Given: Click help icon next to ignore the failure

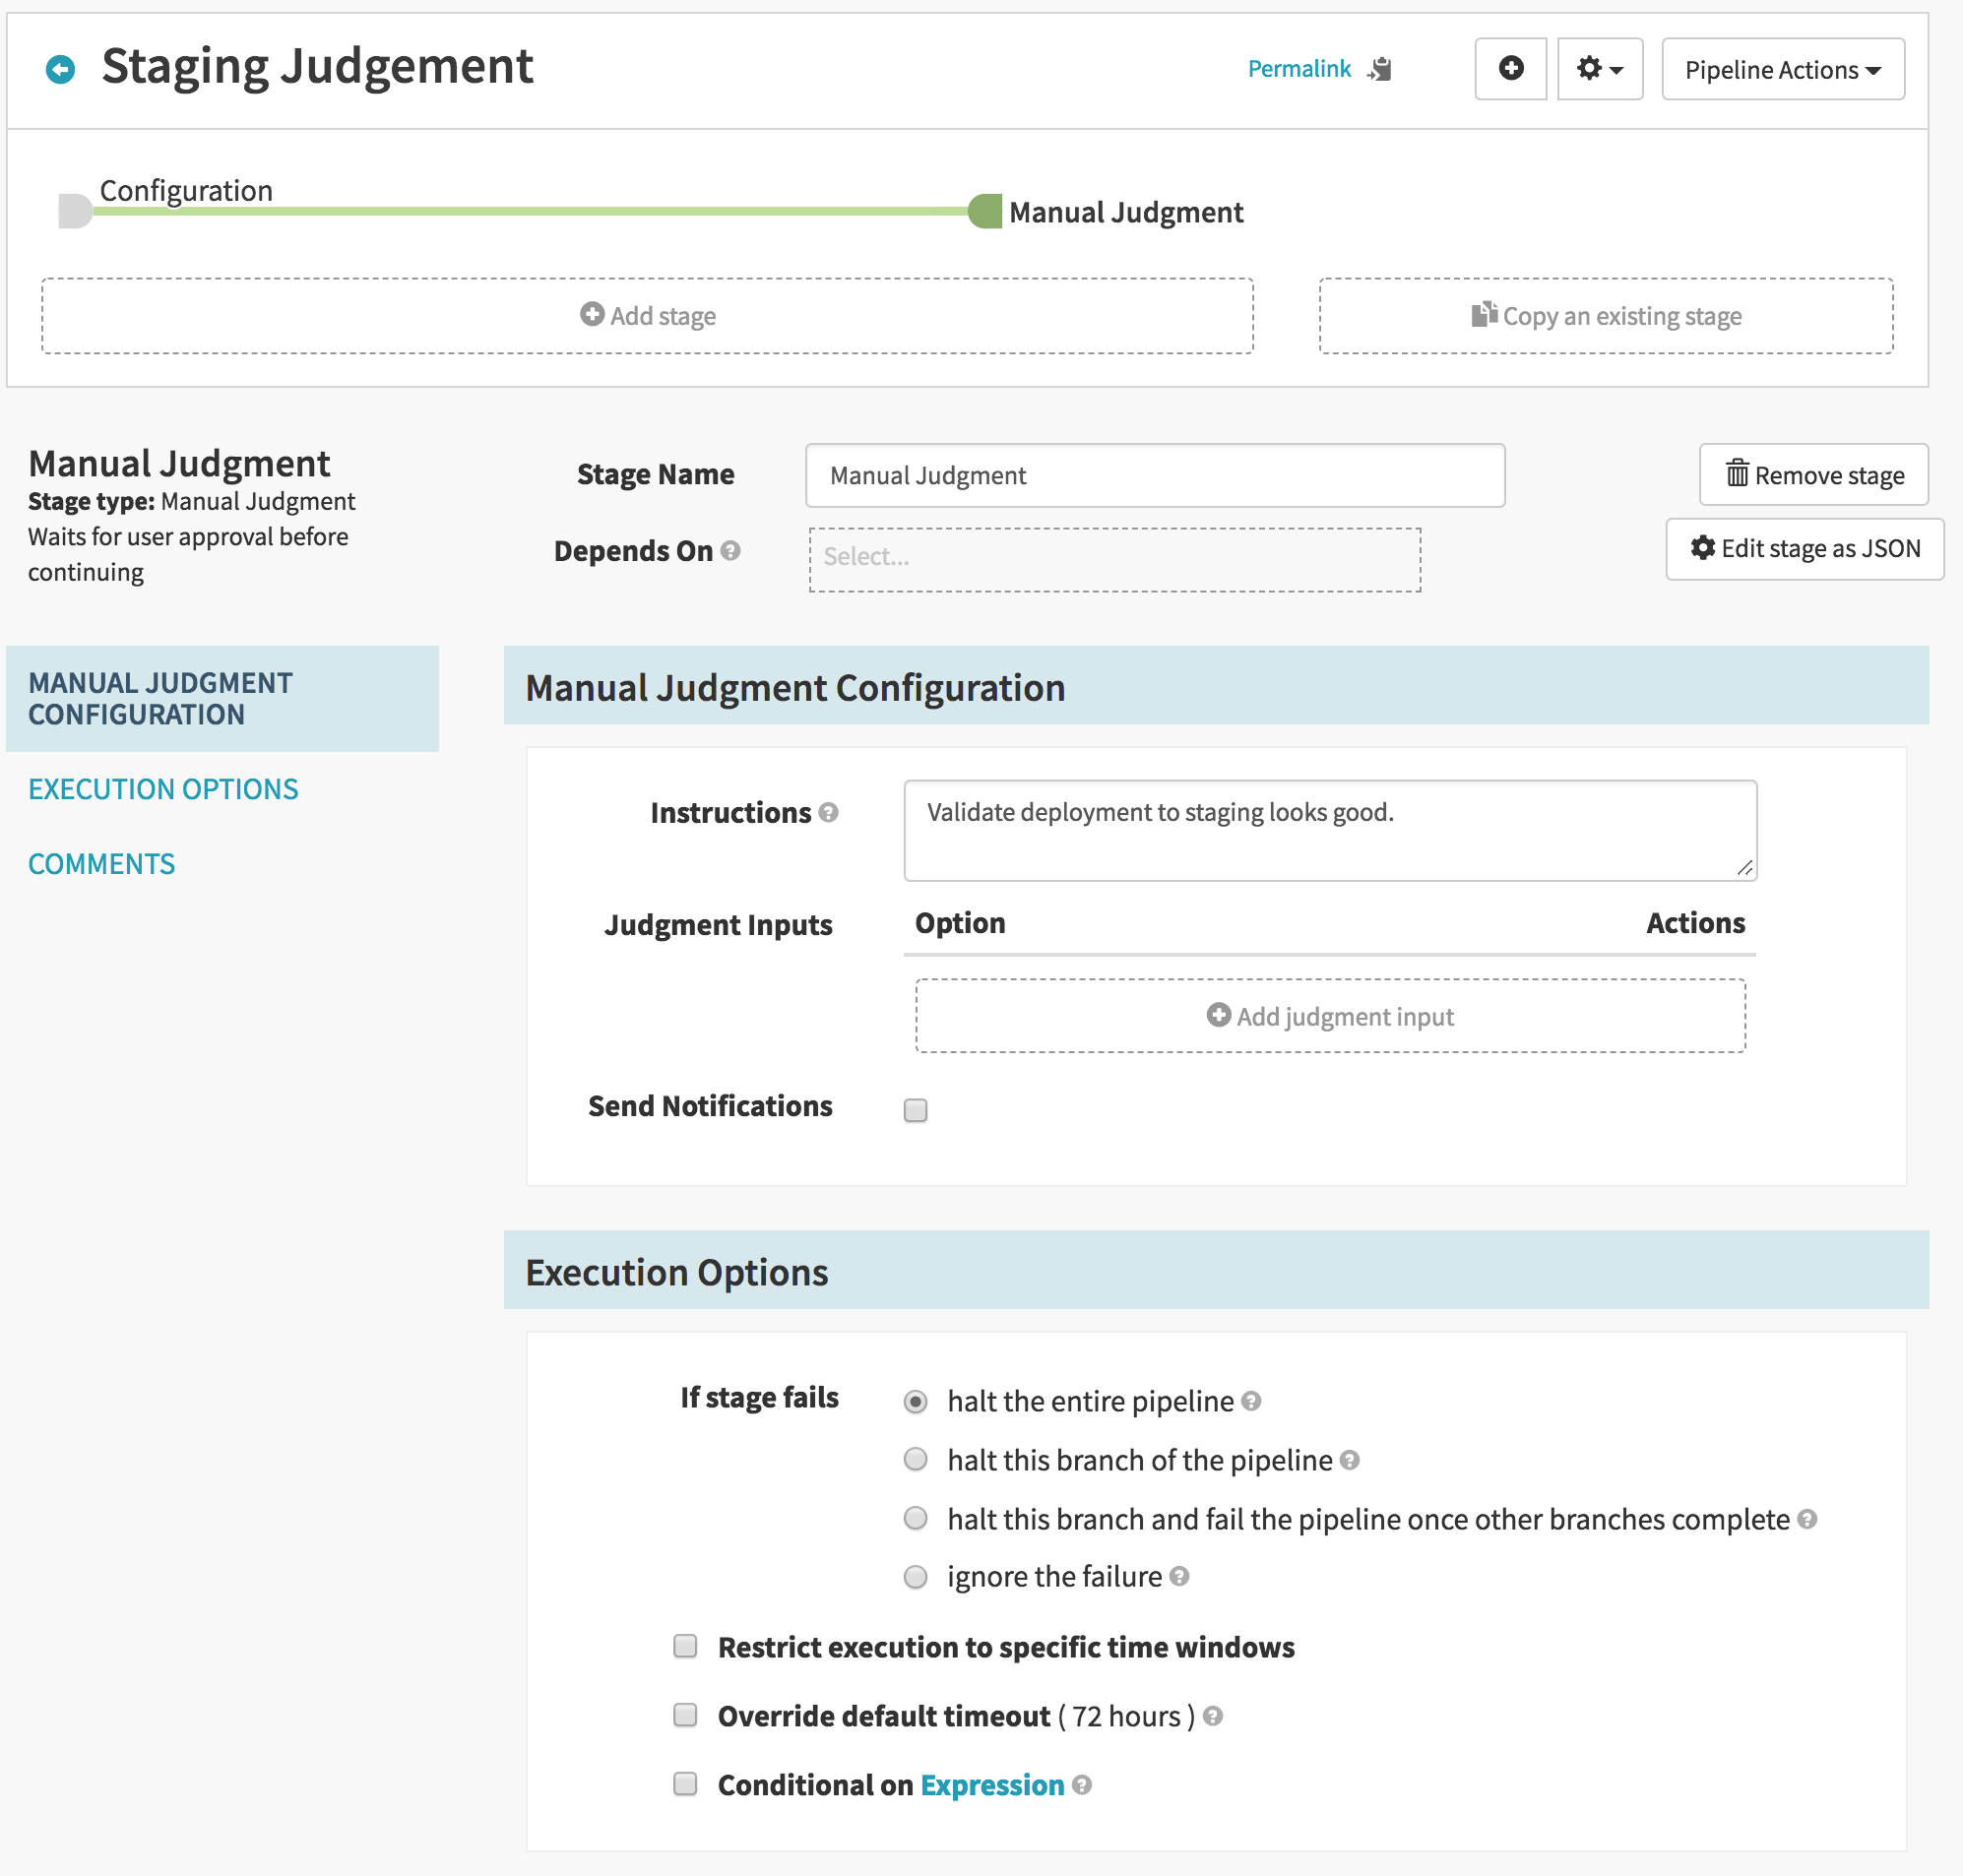Looking at the screenshot, I should pyautogui.click(x=1179, y=1577).
